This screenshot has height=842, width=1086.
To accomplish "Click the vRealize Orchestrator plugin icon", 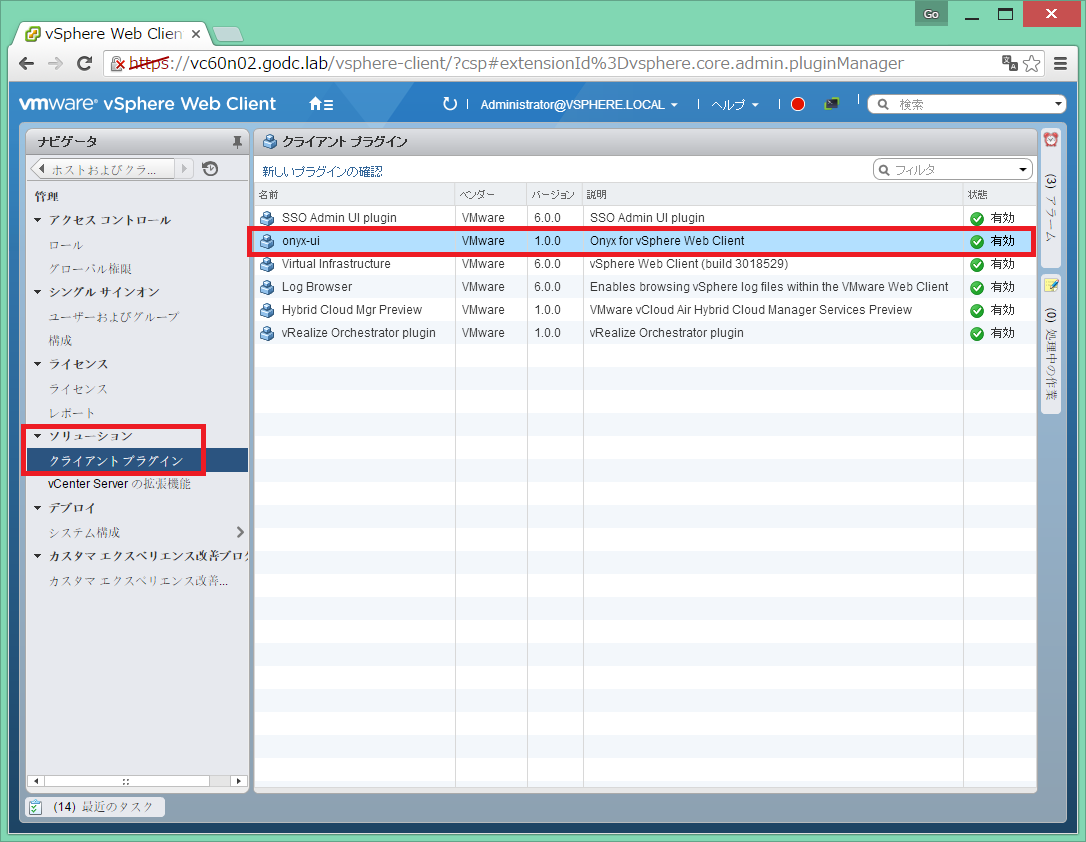I will [267, 333].
